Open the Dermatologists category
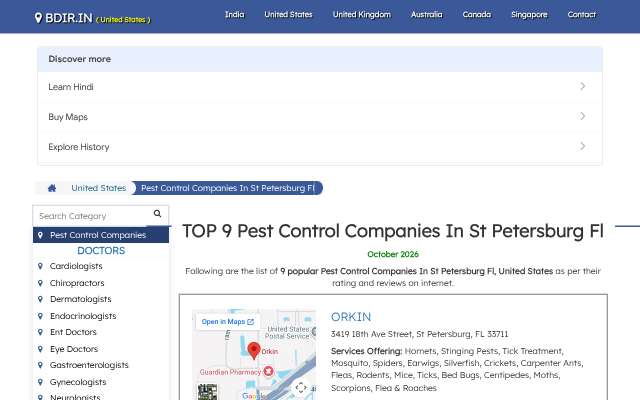This screenshot has width=640, height=400. 80,299
